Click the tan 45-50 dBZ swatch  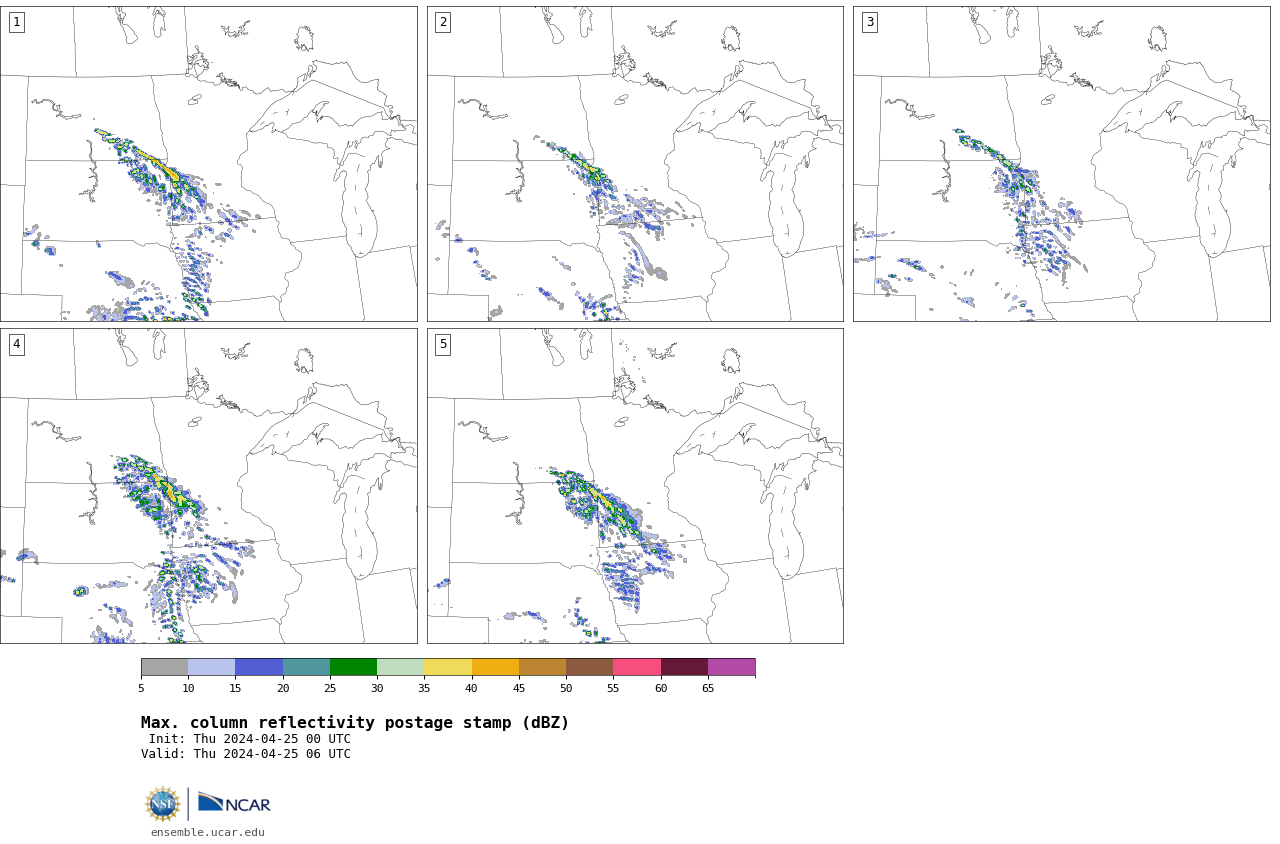542,667
